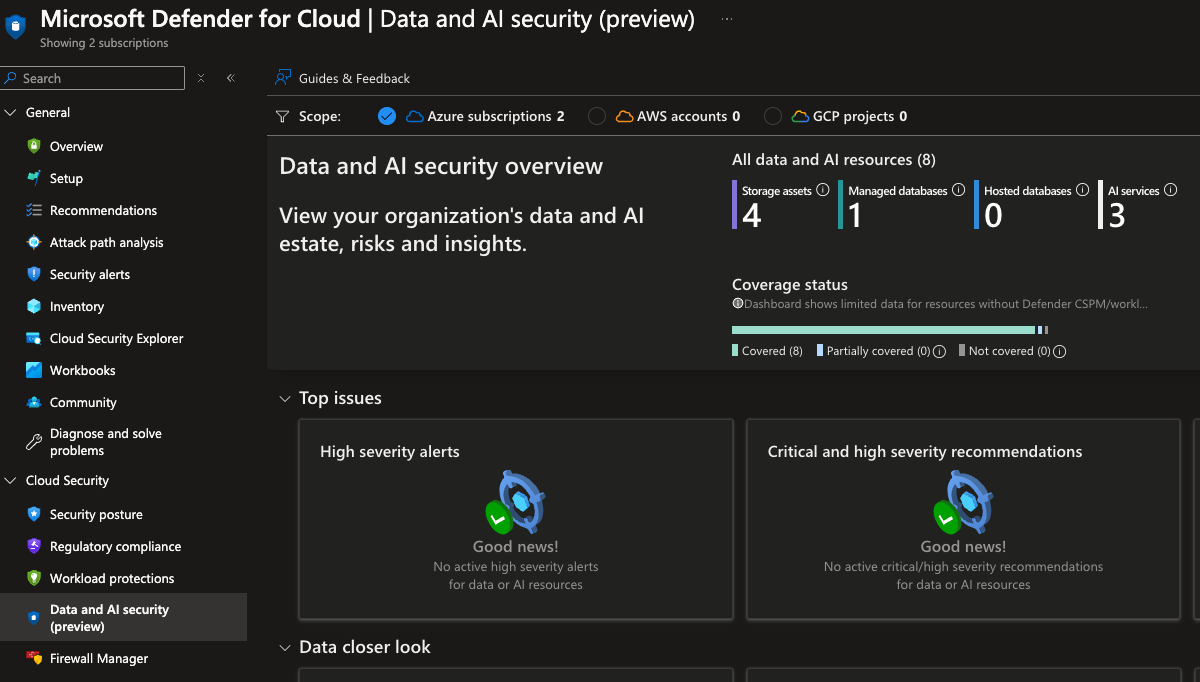Image resolution: width=1200 pixels, height=682 pixels.
Task: Click the Coverage status progress bar
Action: coord(885,329)
